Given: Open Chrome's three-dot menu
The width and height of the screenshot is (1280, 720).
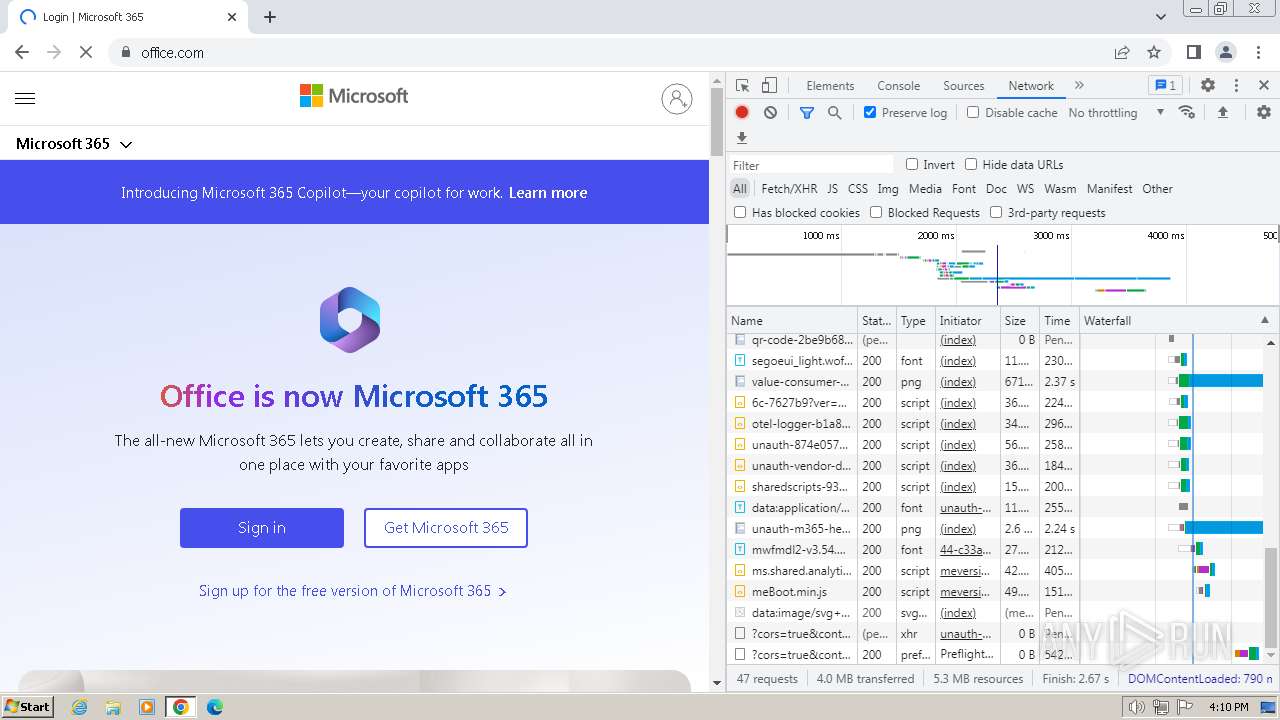Looking at the screenshot, I should 1258,52.
